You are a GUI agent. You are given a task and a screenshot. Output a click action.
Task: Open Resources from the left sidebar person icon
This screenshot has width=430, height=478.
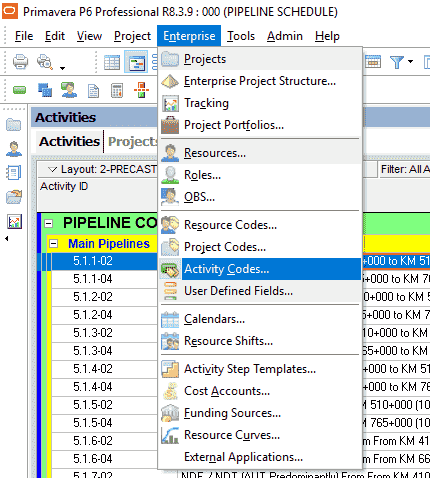(14, 149)
